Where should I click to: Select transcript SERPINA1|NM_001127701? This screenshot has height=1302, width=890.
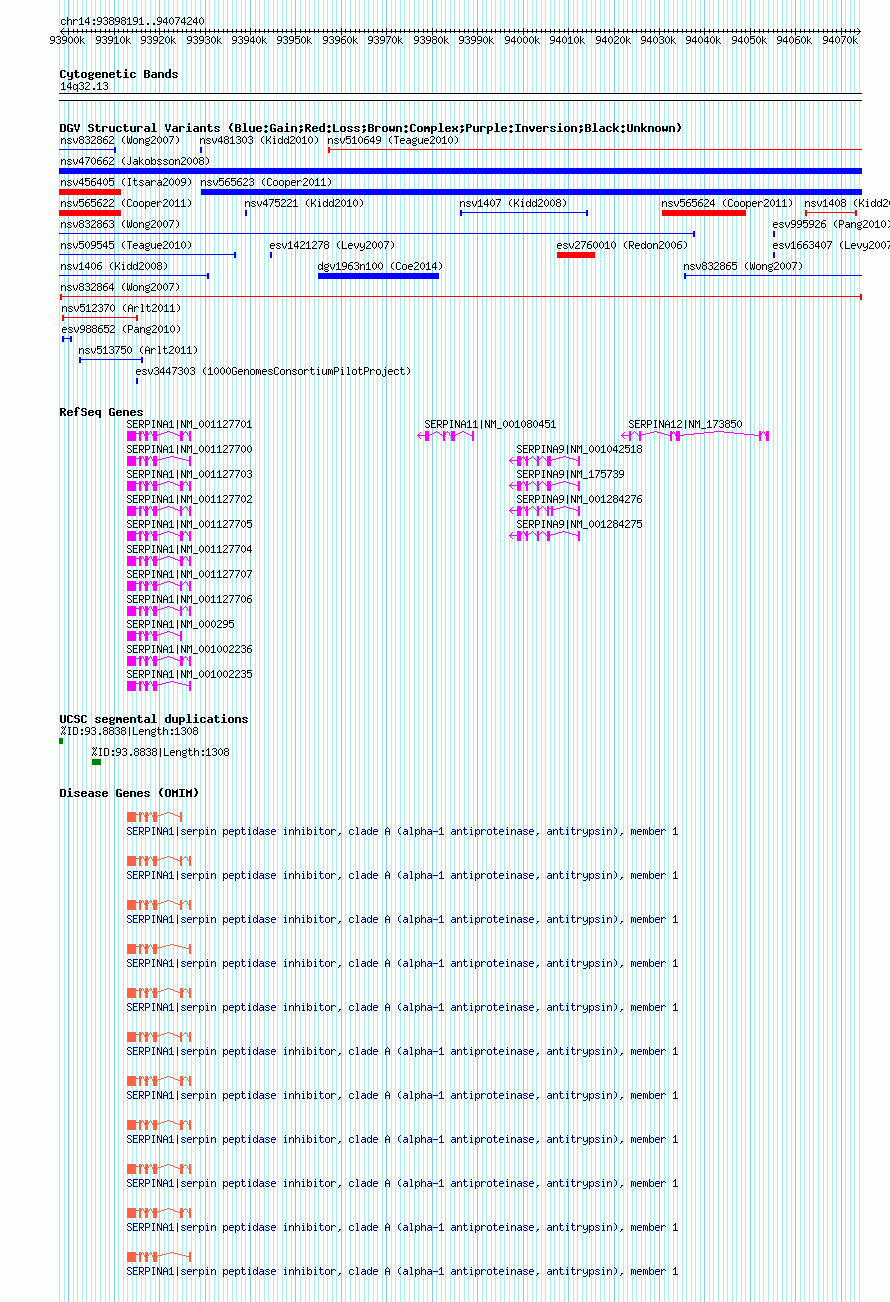[x=189, y=424]
